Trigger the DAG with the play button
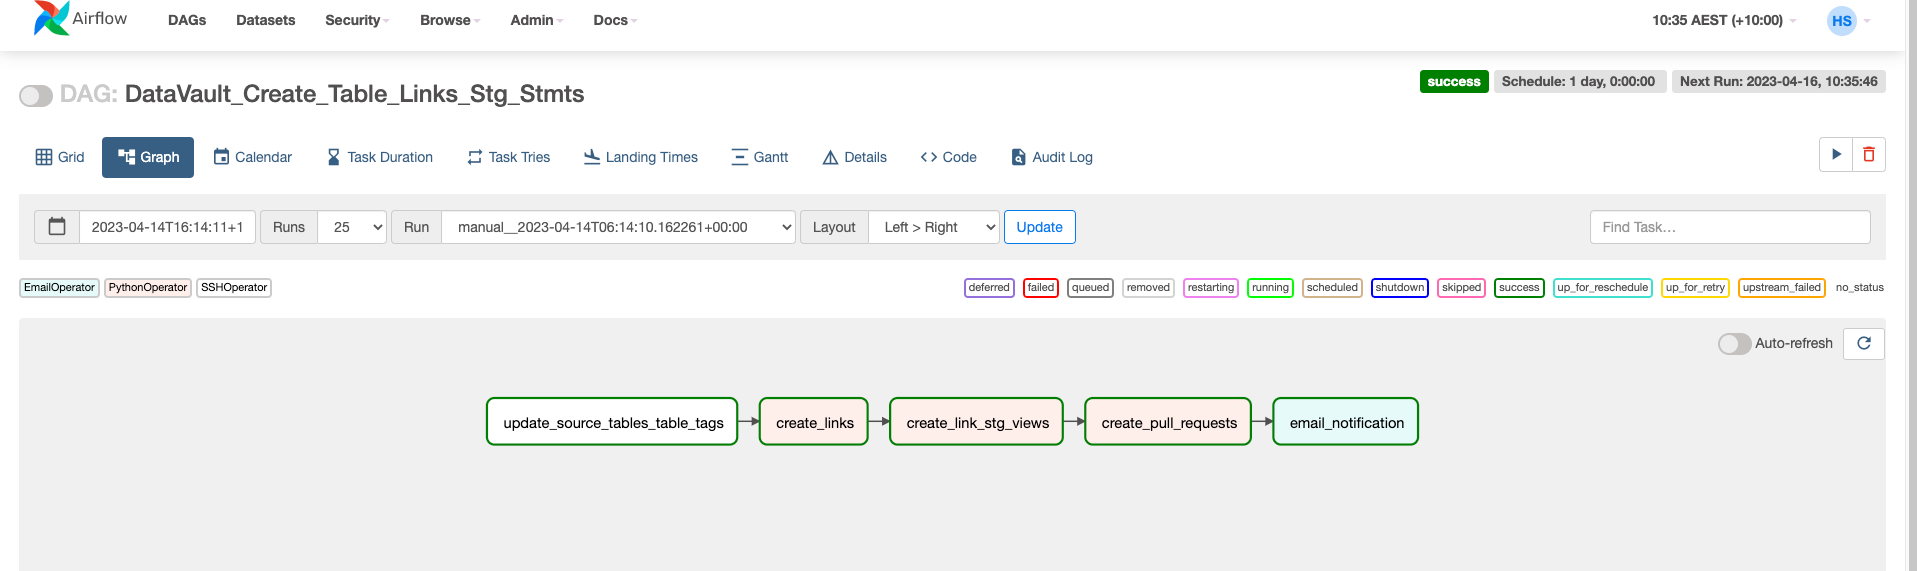This screenshot has width=1917, height=571. [x=1836, y=155]
